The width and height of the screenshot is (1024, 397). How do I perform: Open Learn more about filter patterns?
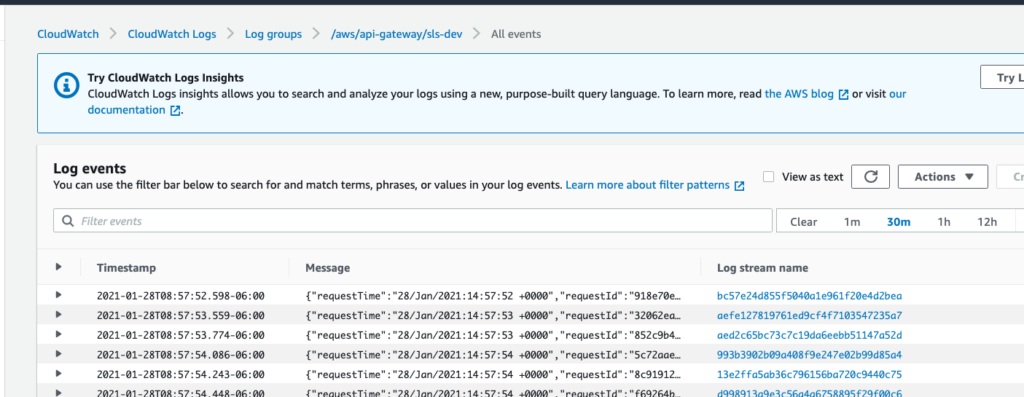point(647,185)
